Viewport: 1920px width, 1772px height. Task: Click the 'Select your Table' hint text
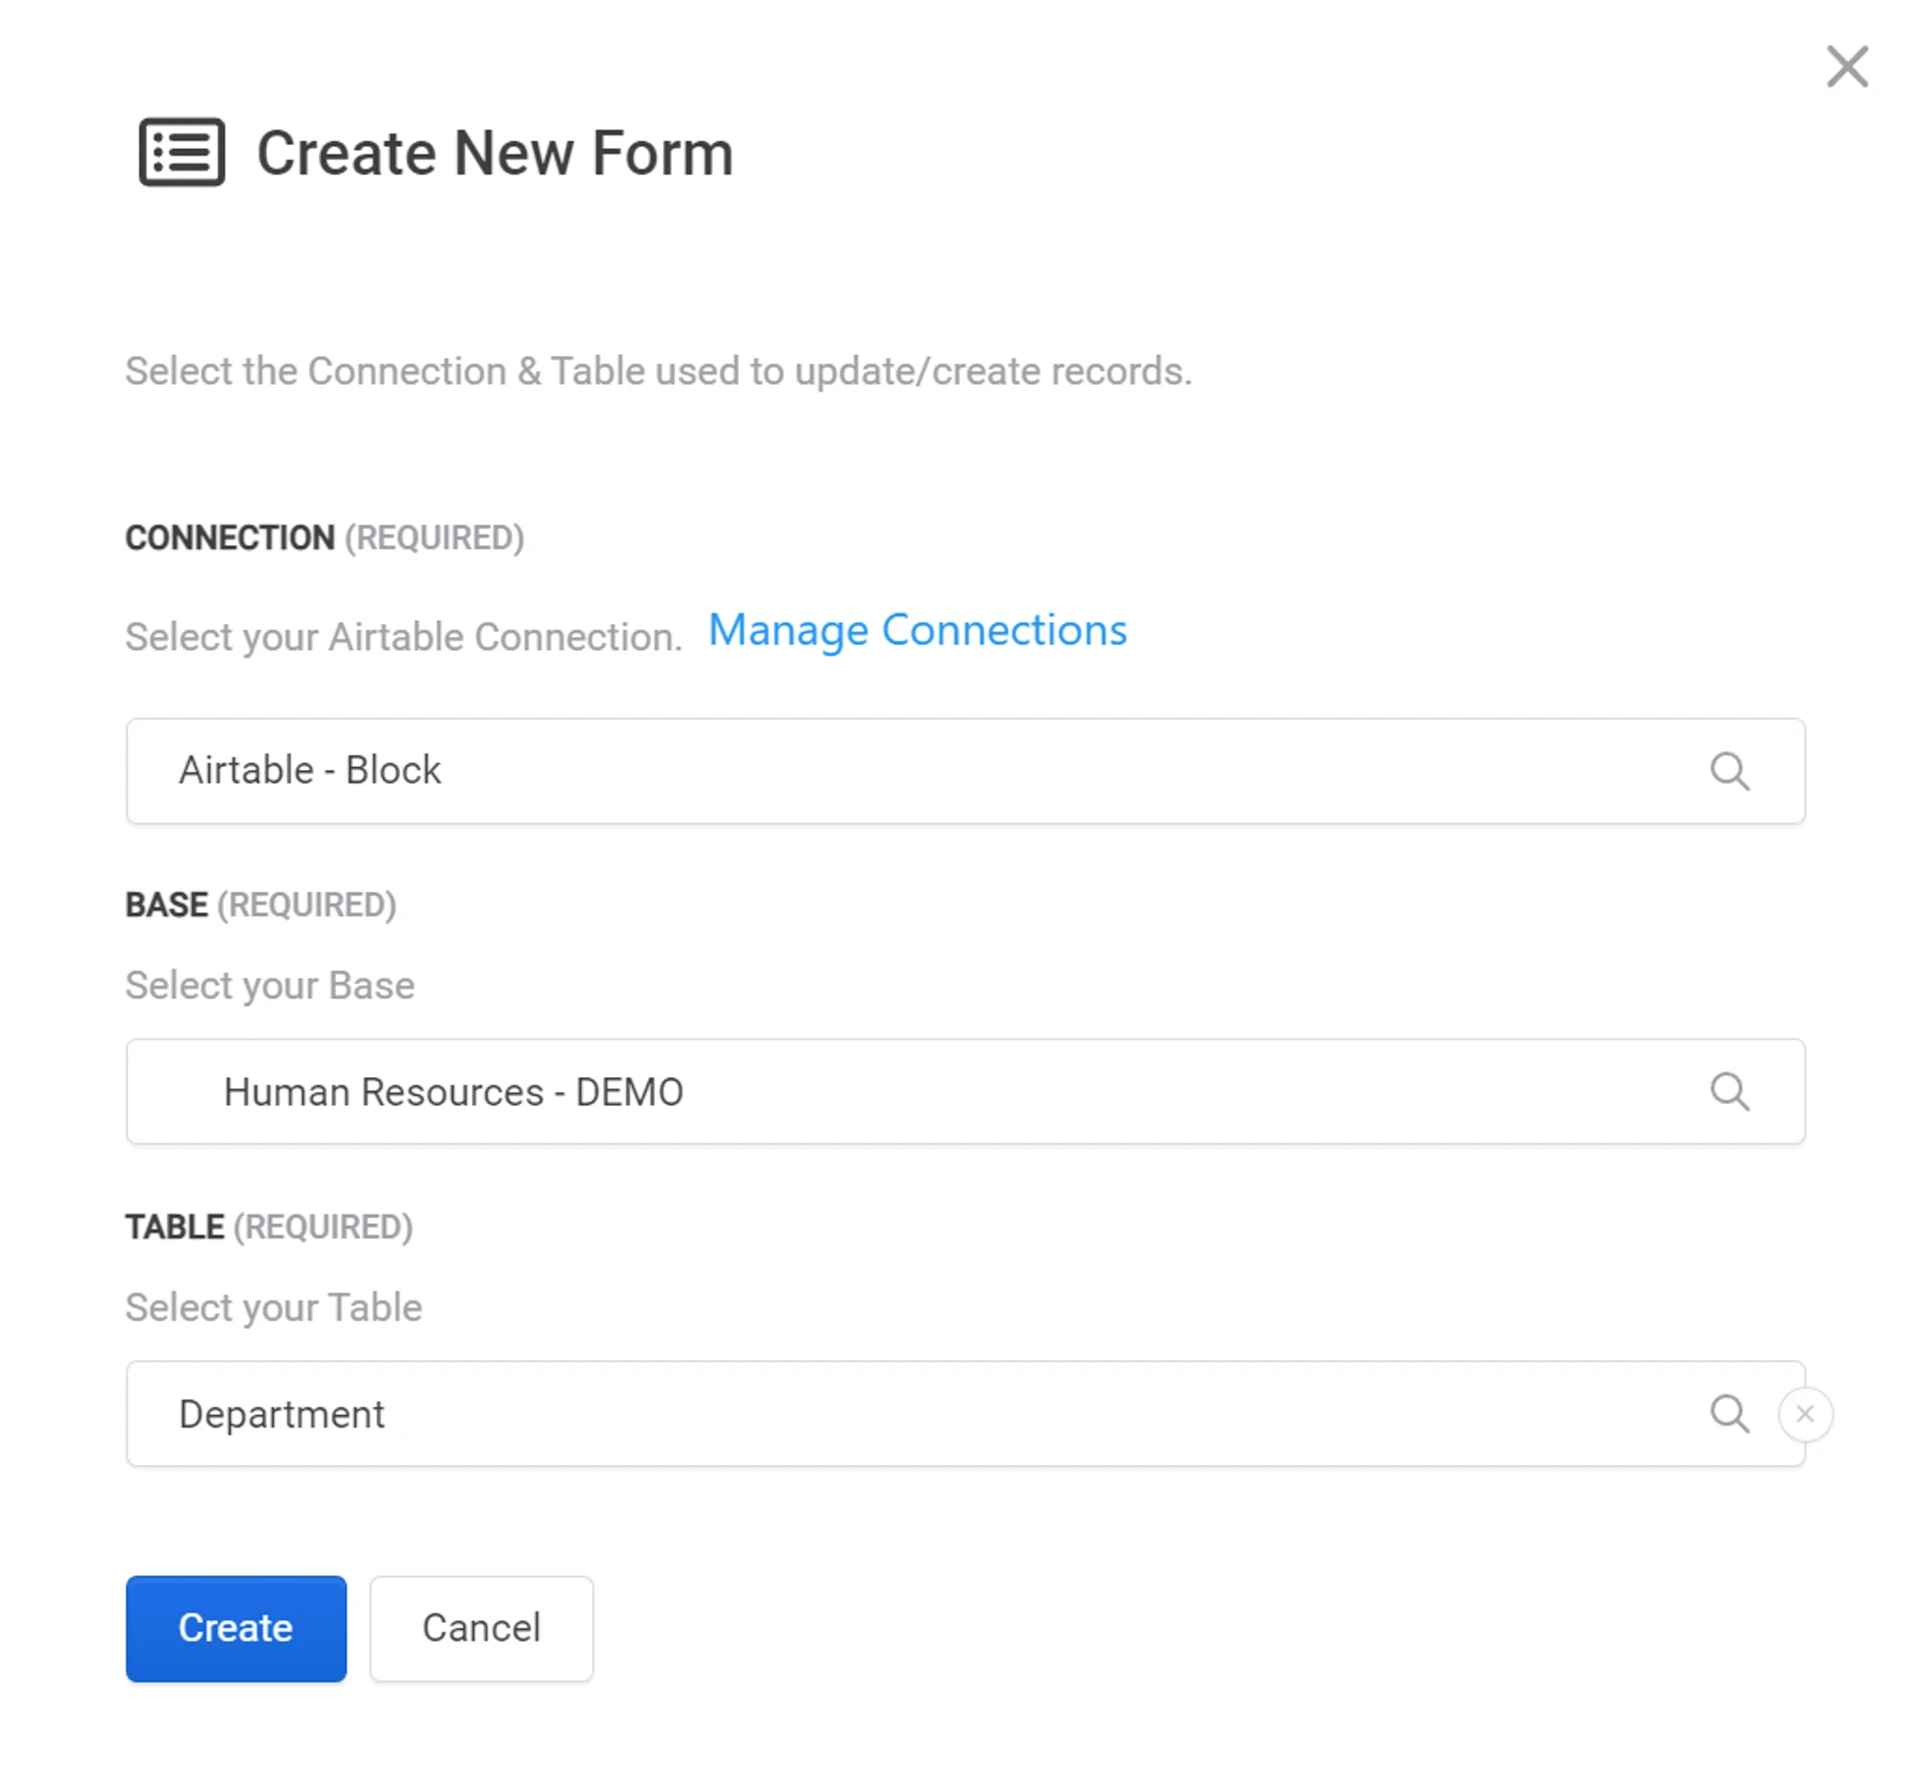pyautogui.click(x=274, y=1308)
